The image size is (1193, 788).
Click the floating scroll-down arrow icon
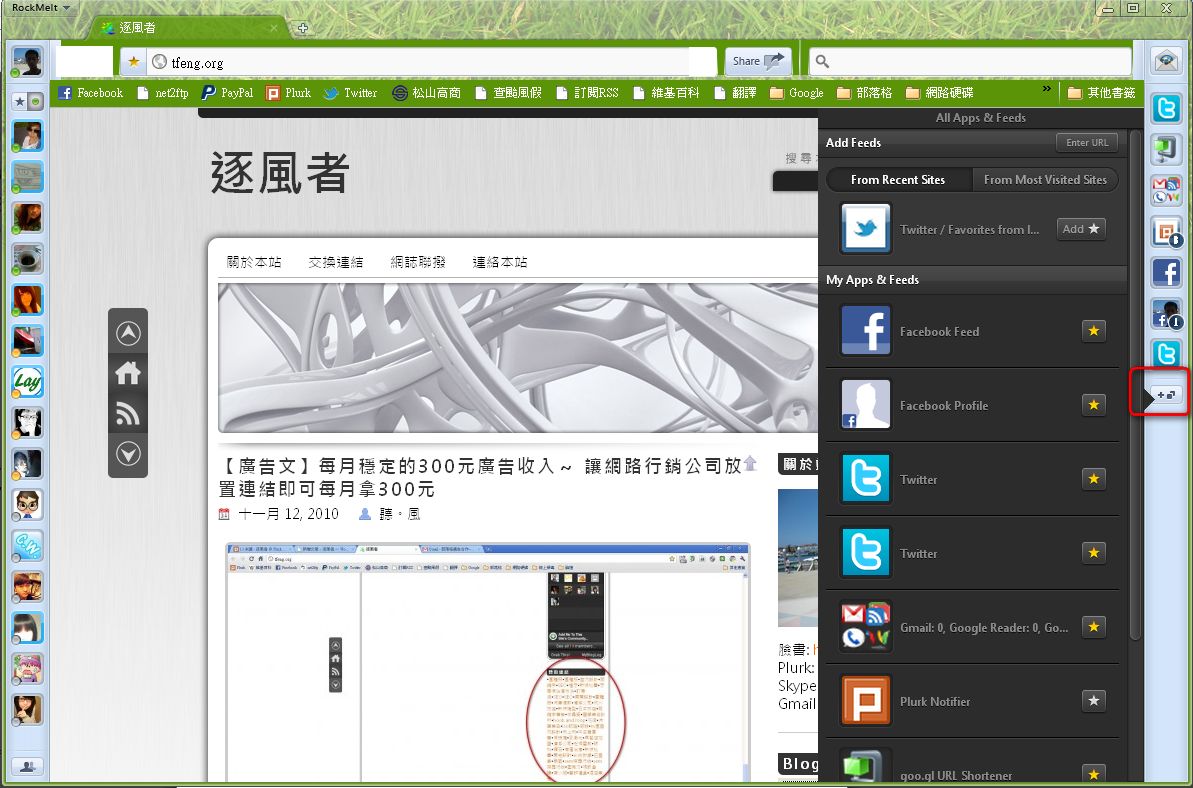(128, 454)
